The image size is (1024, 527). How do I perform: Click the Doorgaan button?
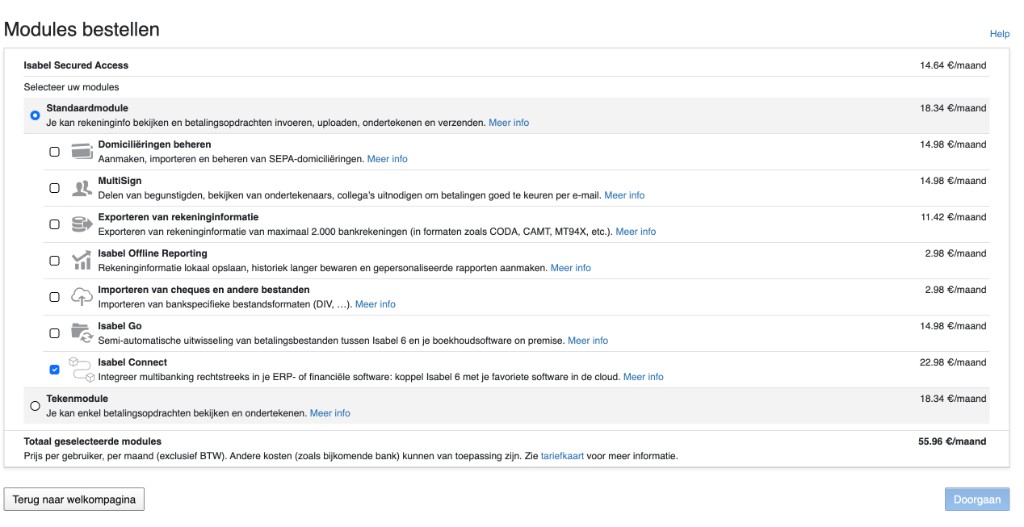[977, 500]
